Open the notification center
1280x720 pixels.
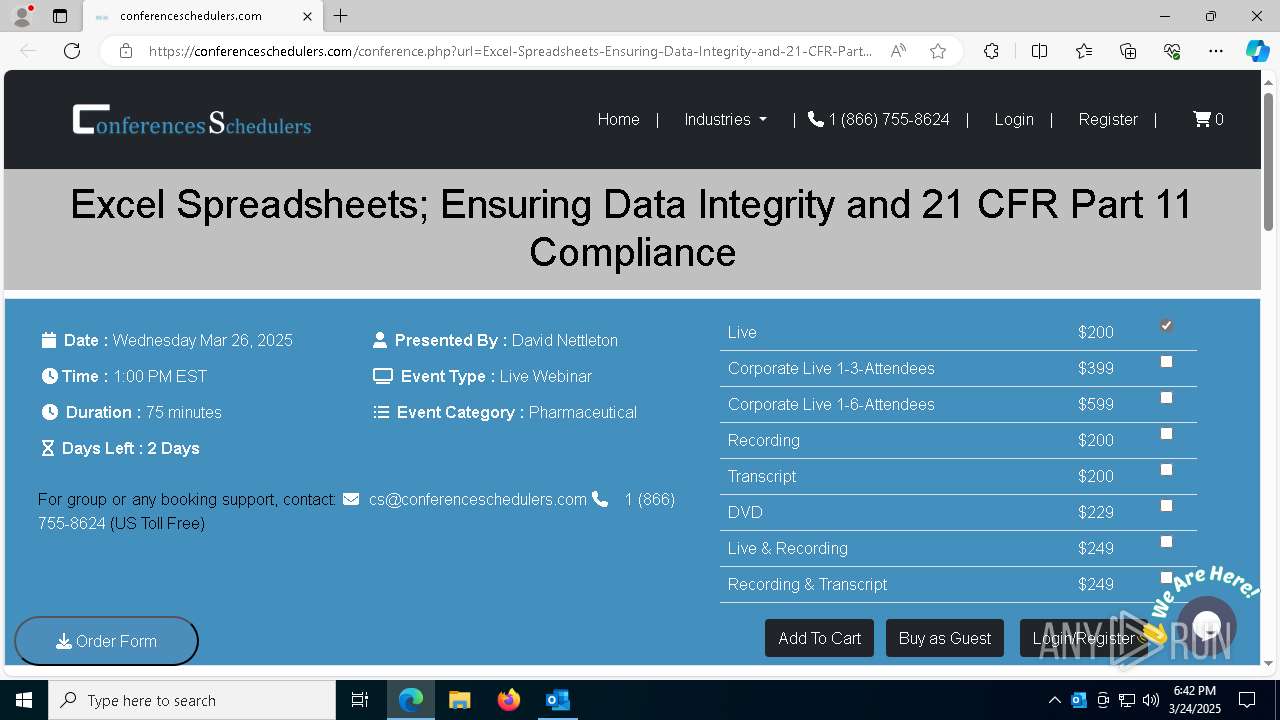pyautogui.click(x=1247, y=700)
